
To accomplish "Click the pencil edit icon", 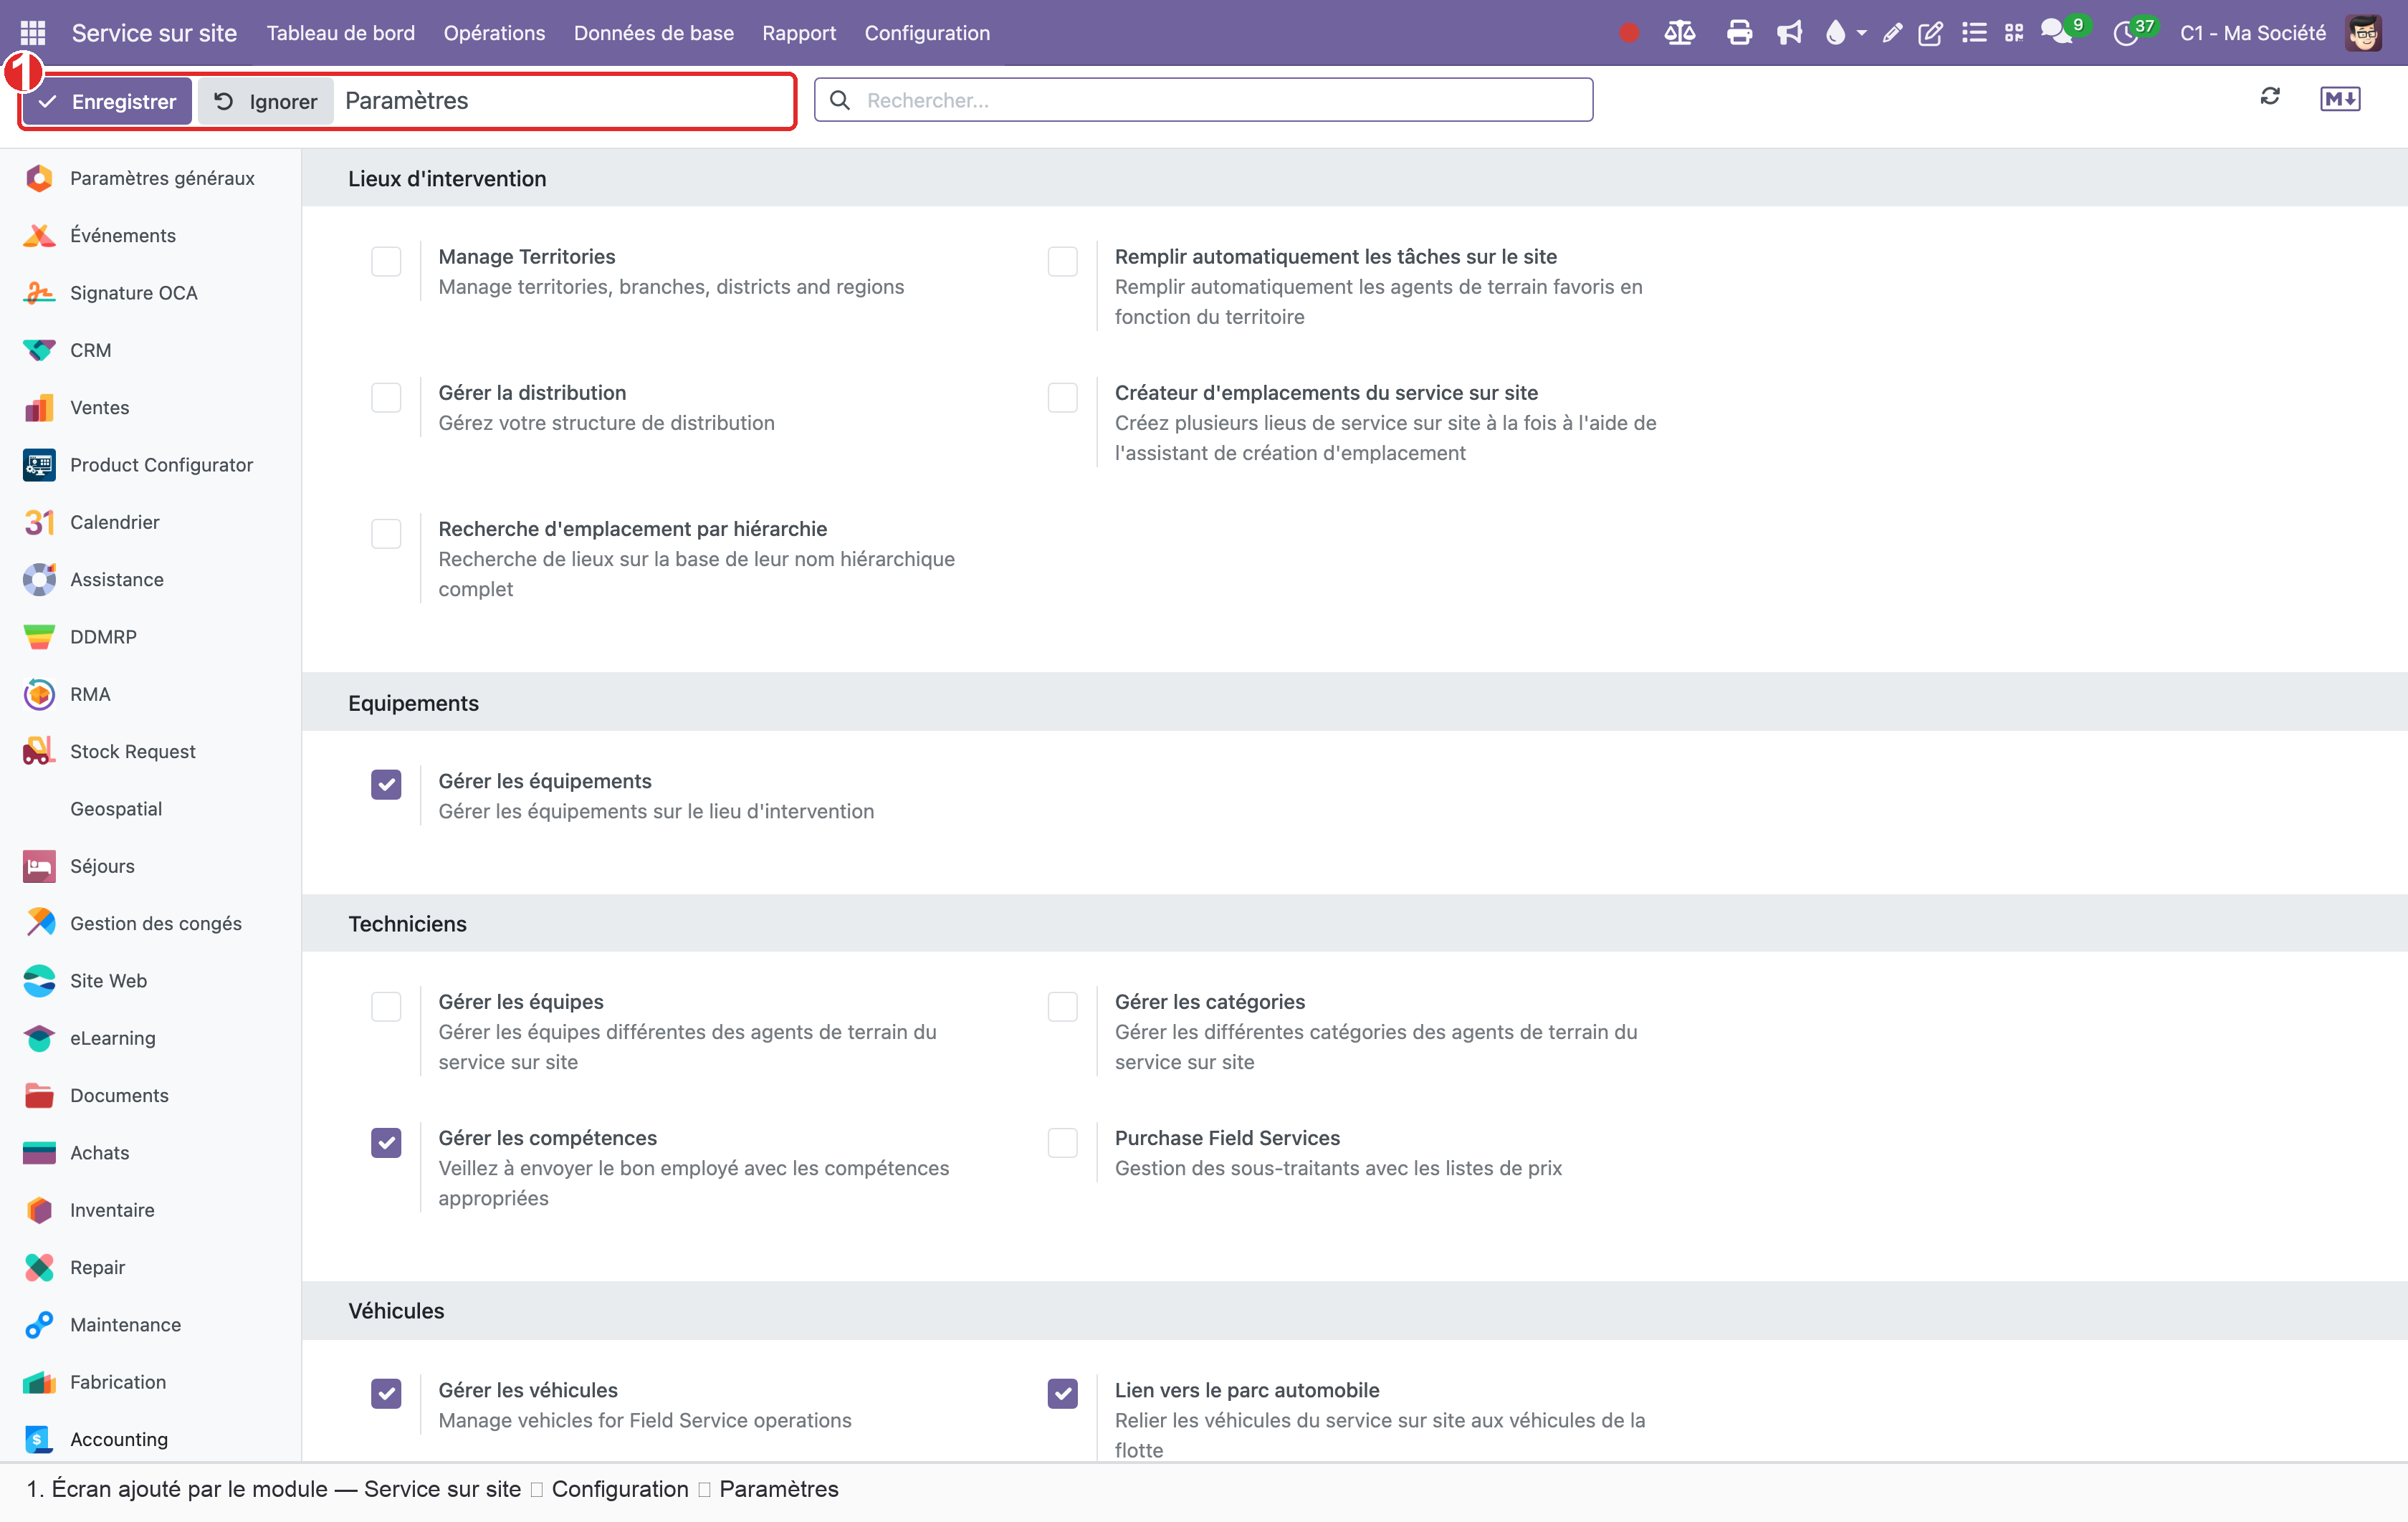I will point(1892,33).
